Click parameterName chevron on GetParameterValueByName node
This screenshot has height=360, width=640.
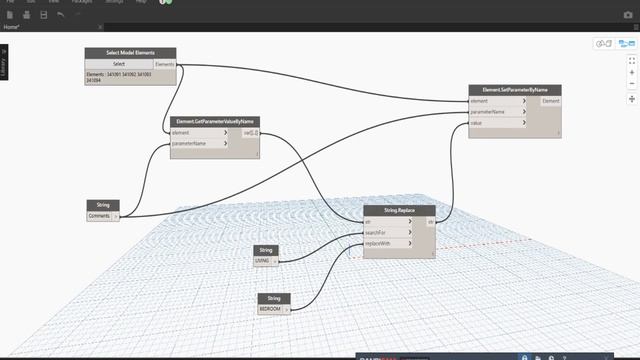(225, 143)
